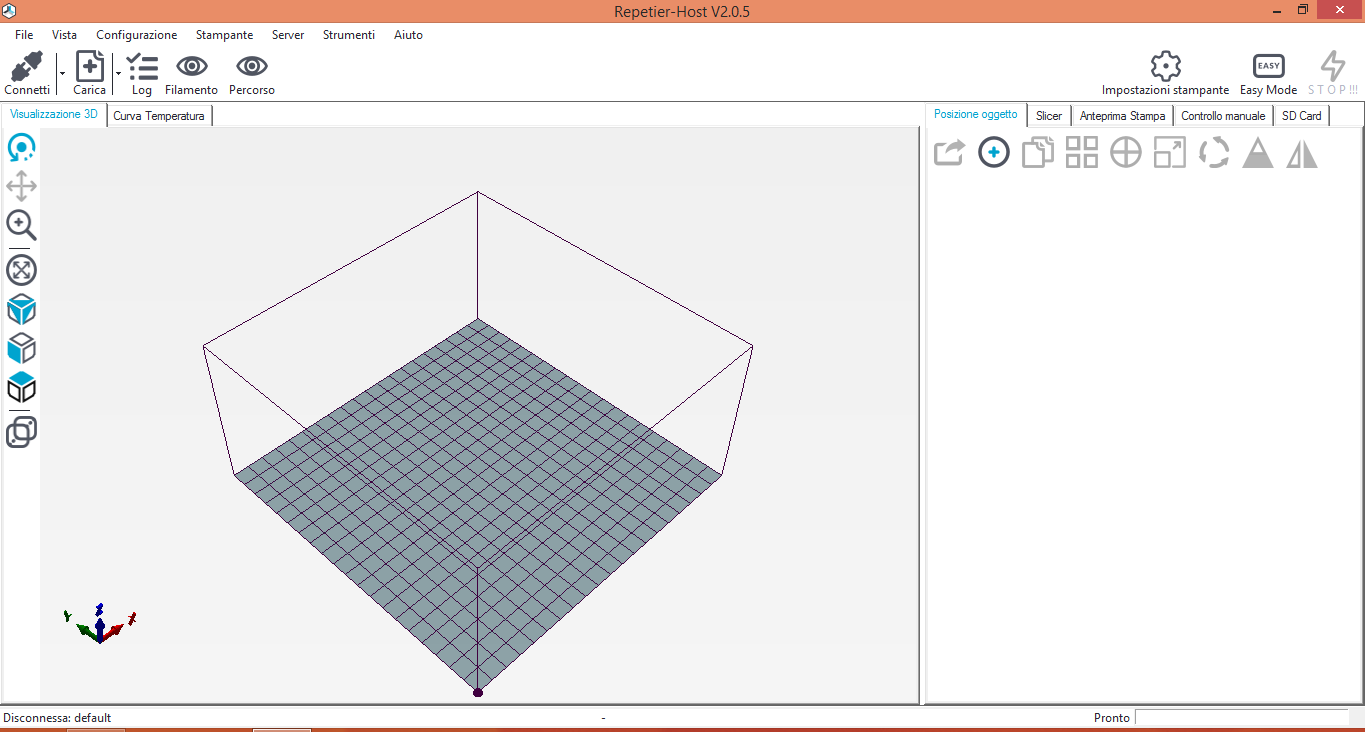Select the move viewpoint arrows tool
1365x732 pixels.
coord(21,186)
